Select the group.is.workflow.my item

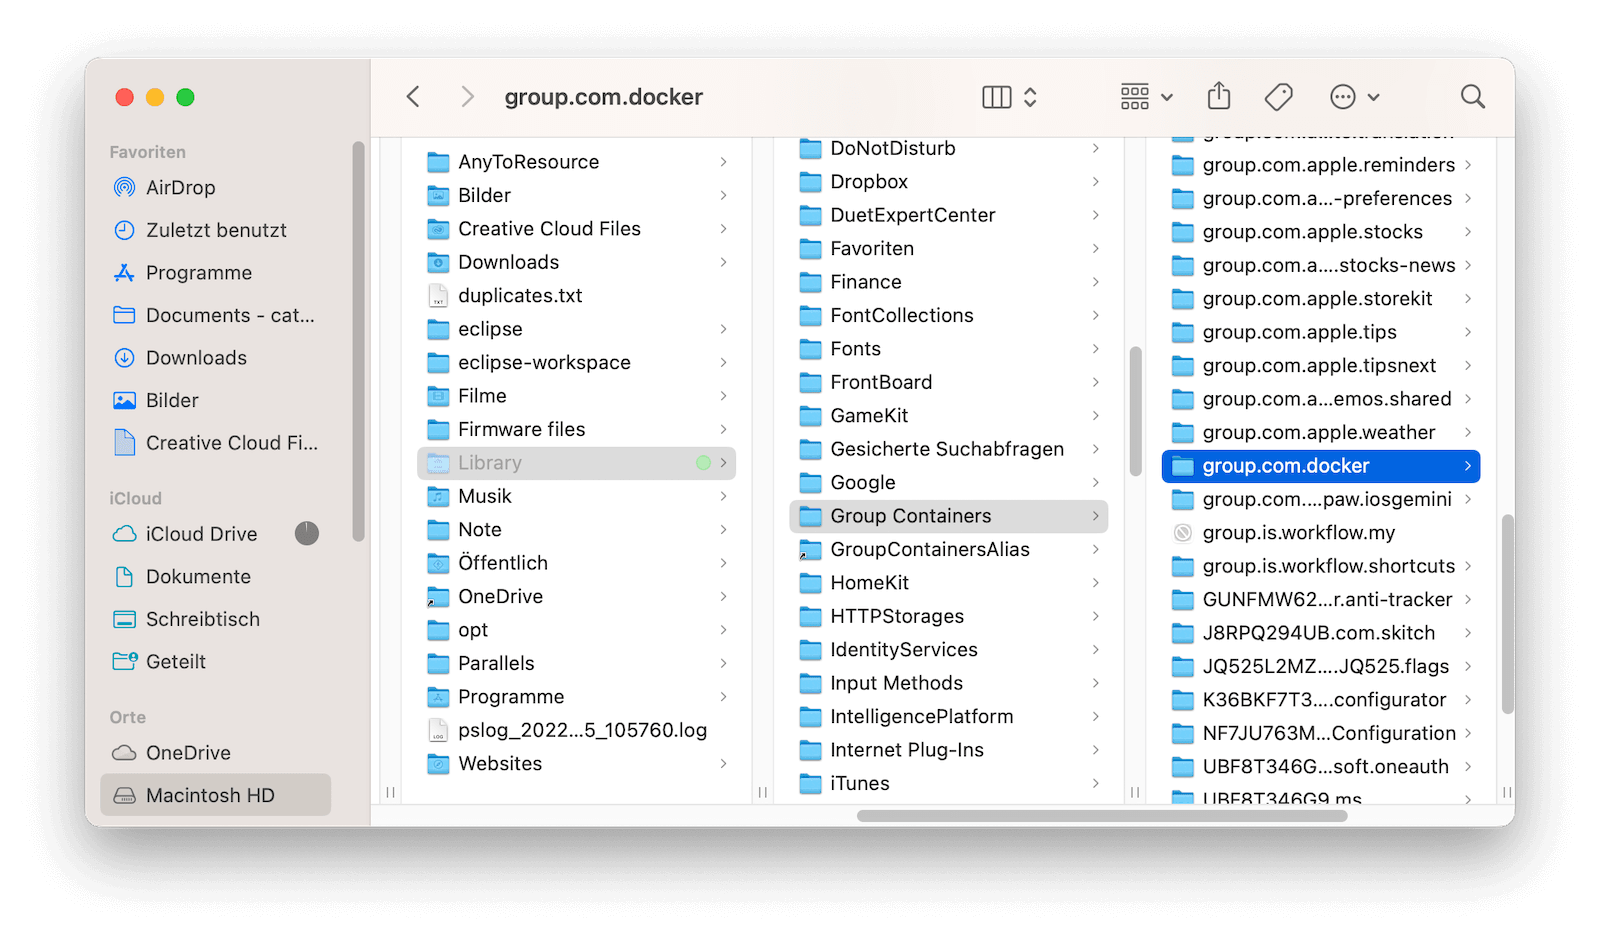[x=1321, y=533]
